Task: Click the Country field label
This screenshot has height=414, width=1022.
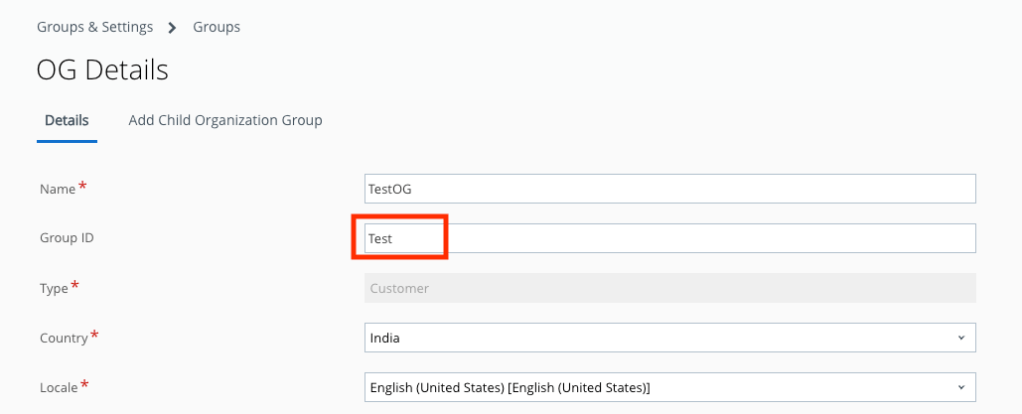Action: pos(63,338)
